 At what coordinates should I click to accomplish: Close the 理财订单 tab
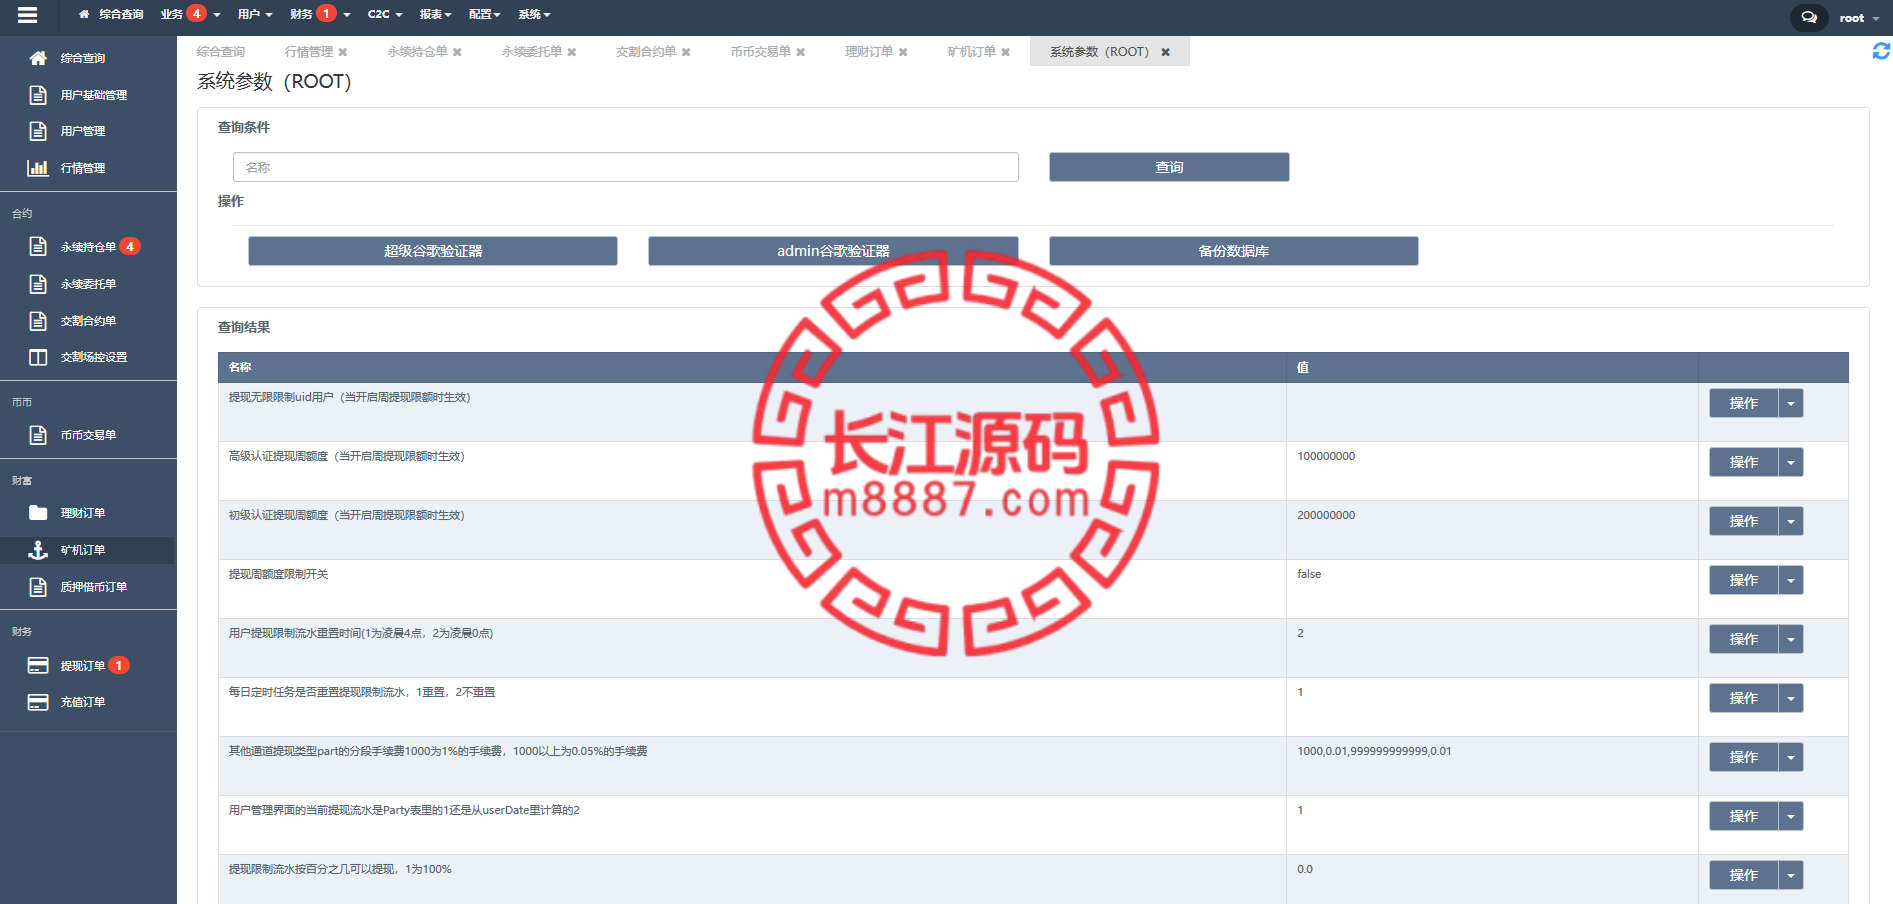pos(903,52)
